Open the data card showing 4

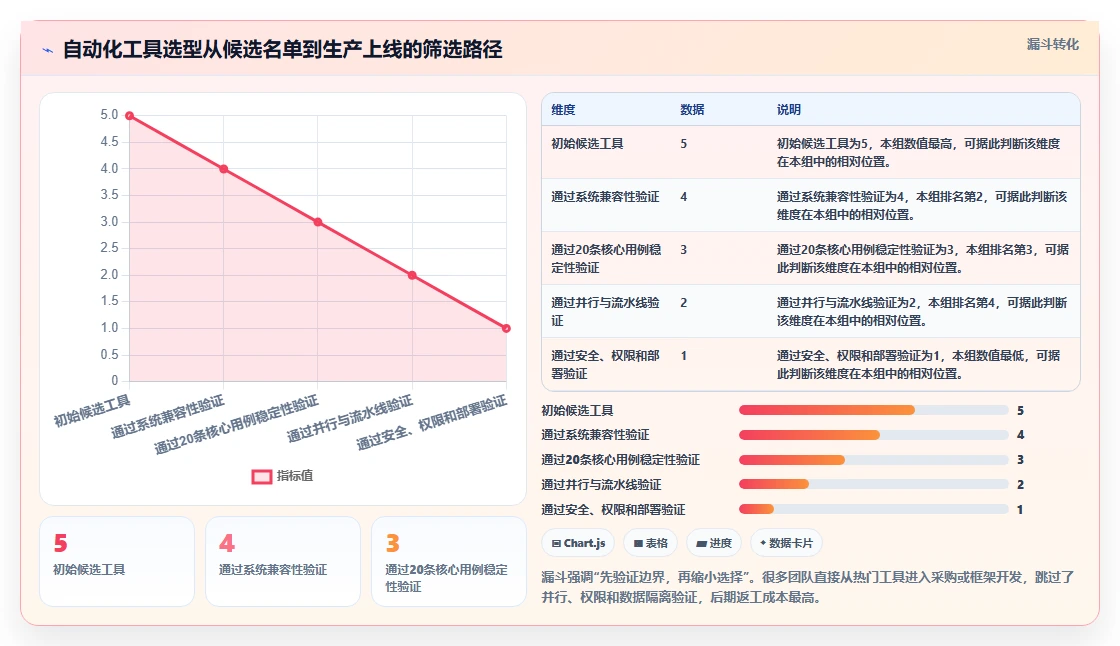[x=283, y=562]
